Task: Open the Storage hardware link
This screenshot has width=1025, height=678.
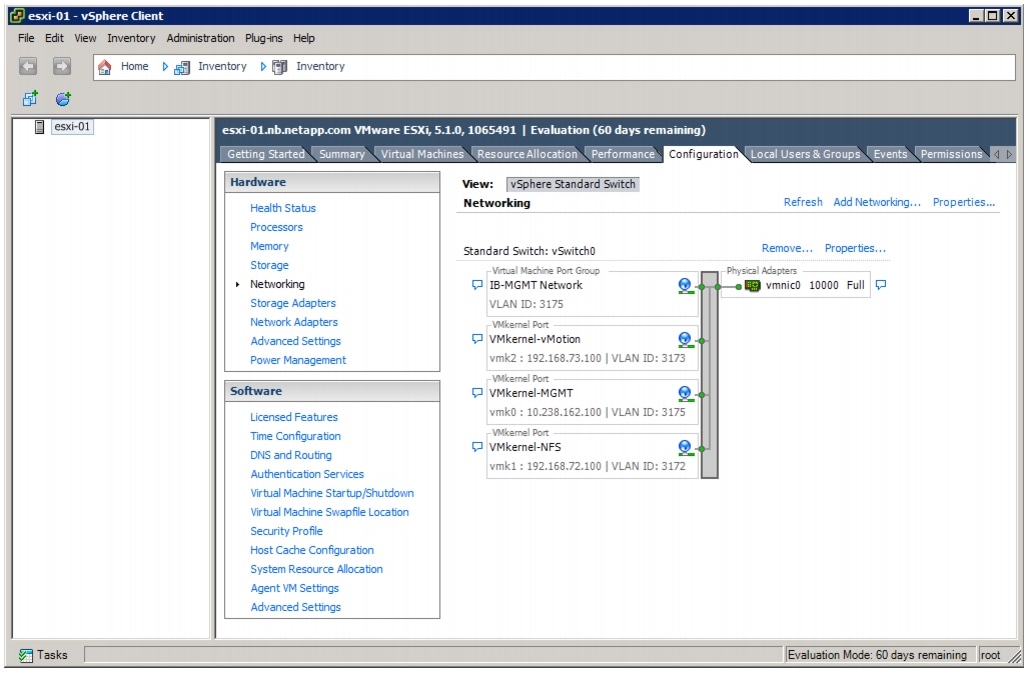Action: (x=269, y=265)
